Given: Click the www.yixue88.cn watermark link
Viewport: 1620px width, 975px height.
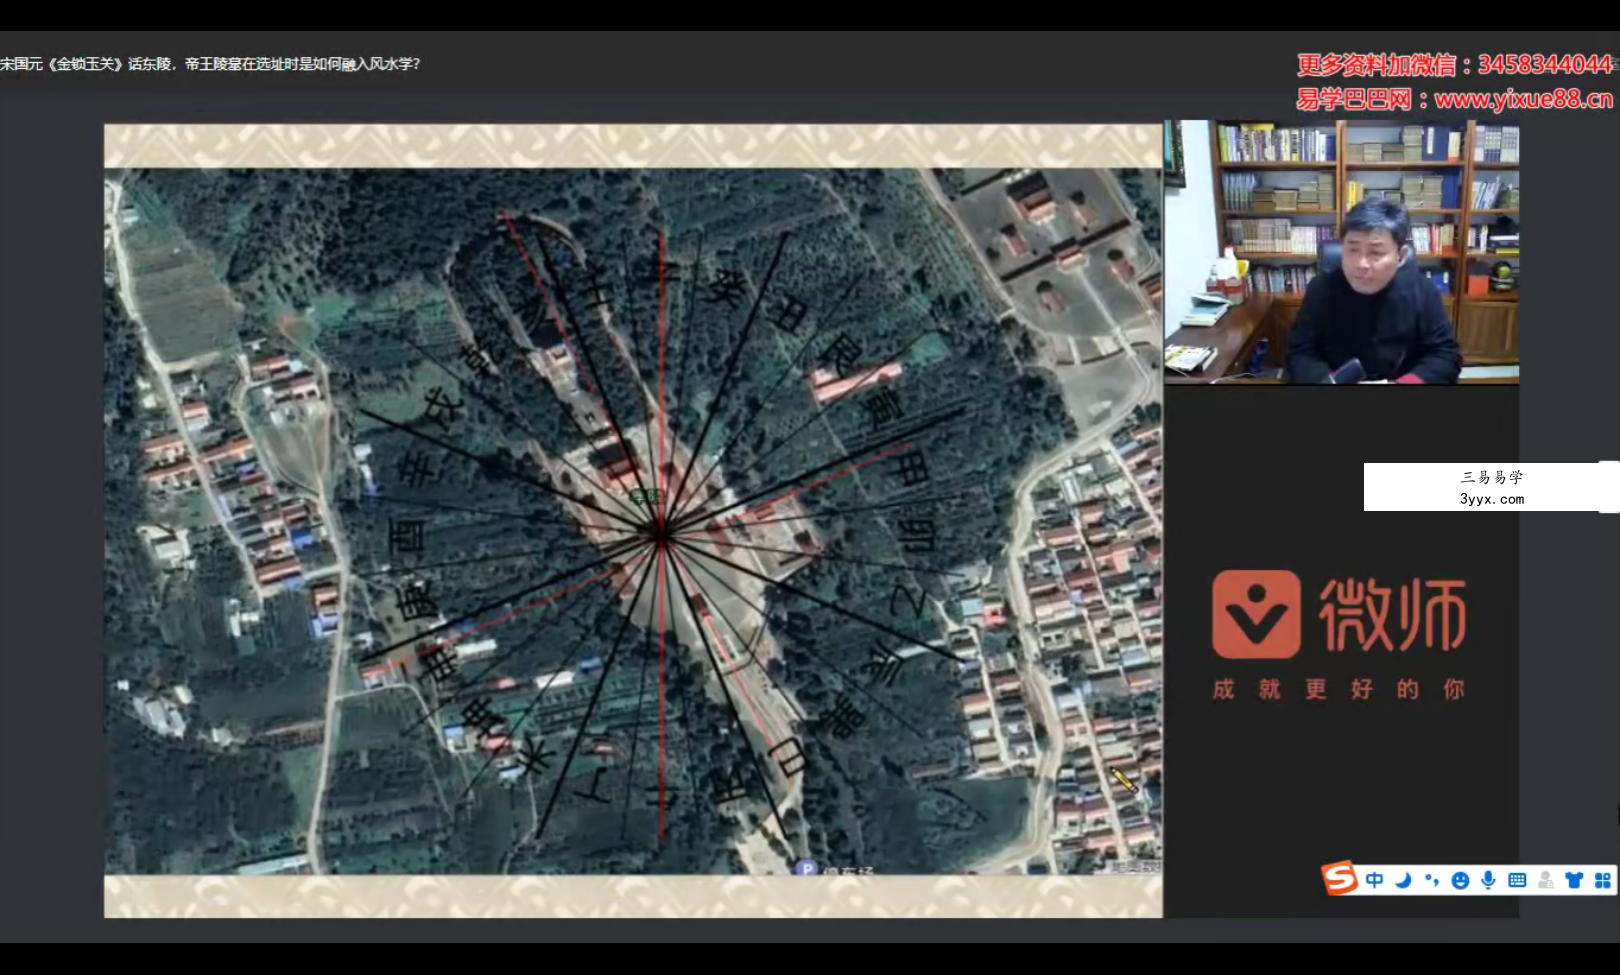Looking at the screenshot, I should click(x=1523, y=99).
